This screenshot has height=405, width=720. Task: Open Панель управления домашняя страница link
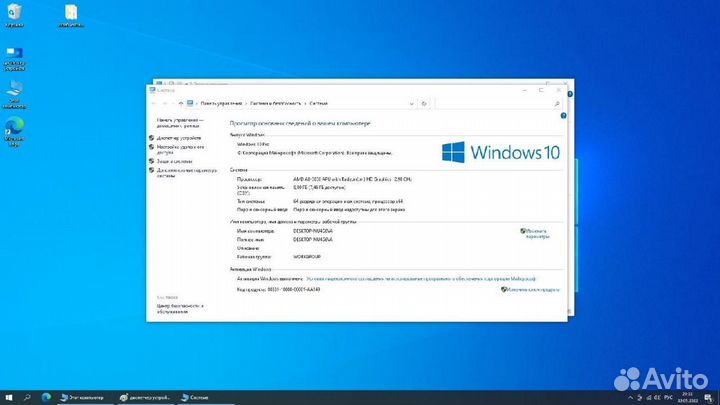coord(180,123)
